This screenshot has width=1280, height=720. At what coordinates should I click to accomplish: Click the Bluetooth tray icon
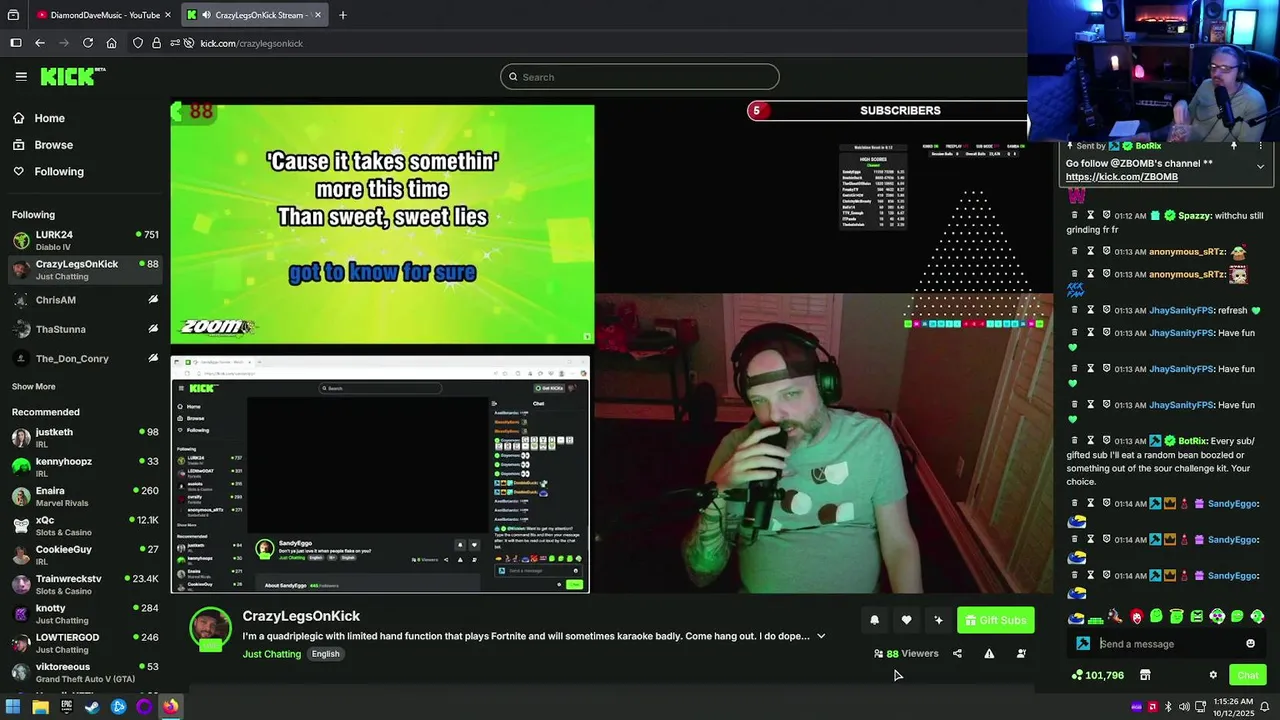point(1168,707)
